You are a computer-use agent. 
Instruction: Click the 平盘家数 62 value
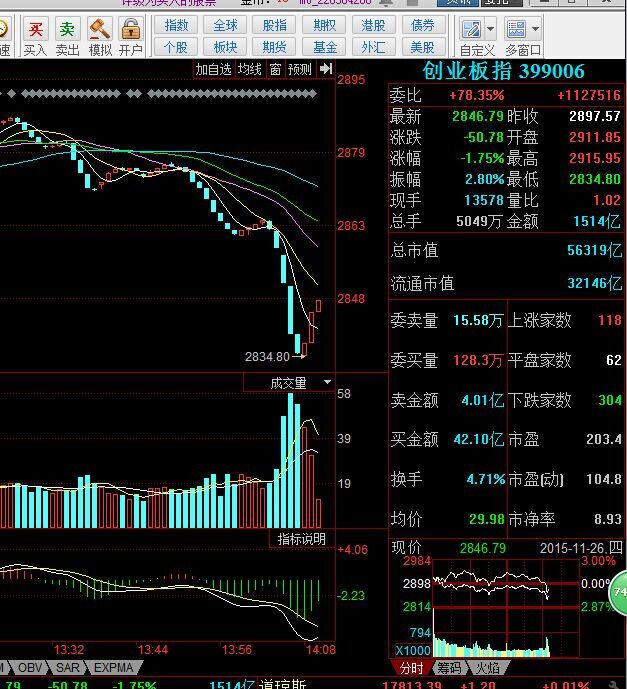613,360
